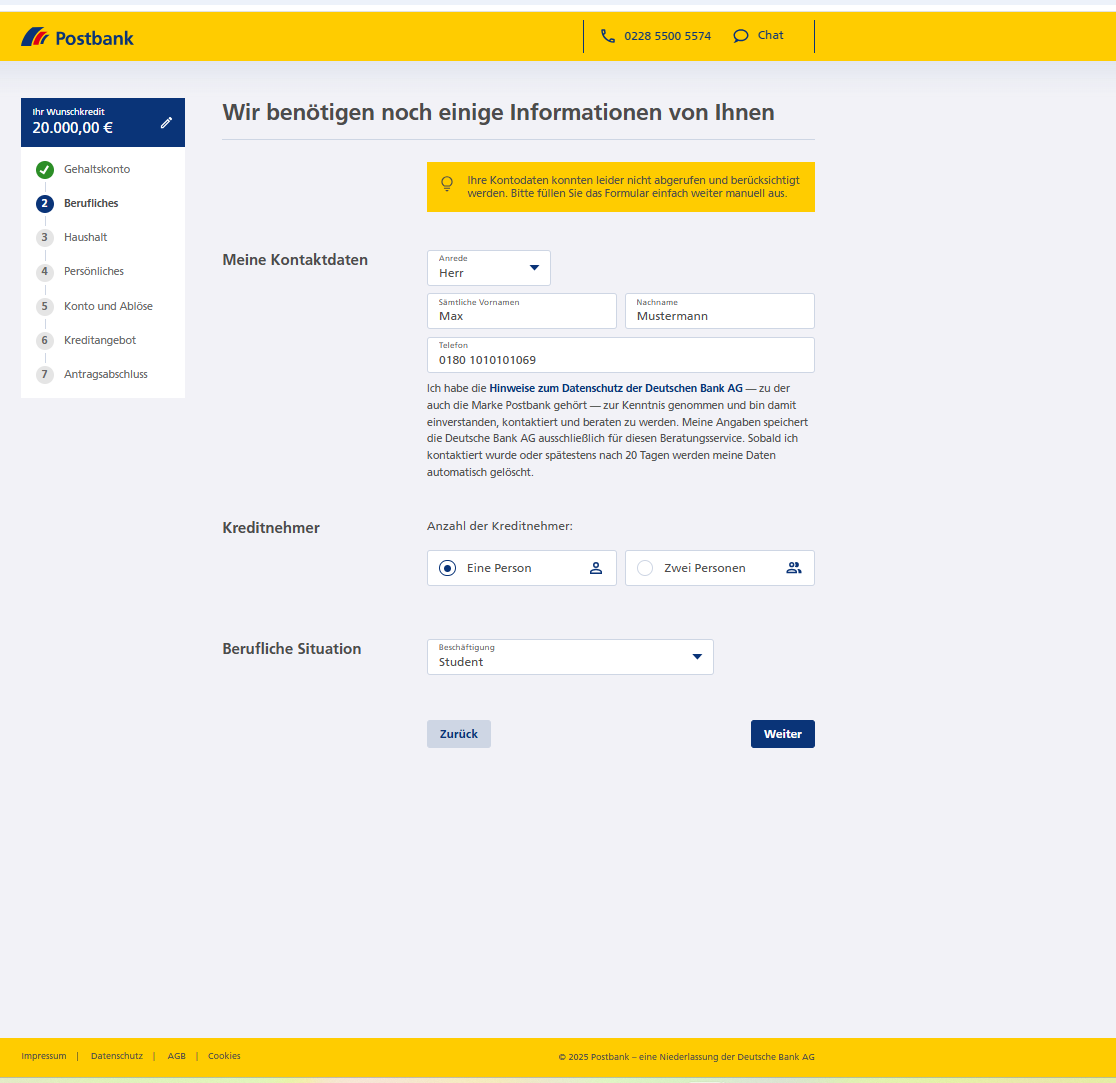The image size is (1116, 1083).
Task: Call number 0228 5500 5574 link
Action: tap(668, 36)
